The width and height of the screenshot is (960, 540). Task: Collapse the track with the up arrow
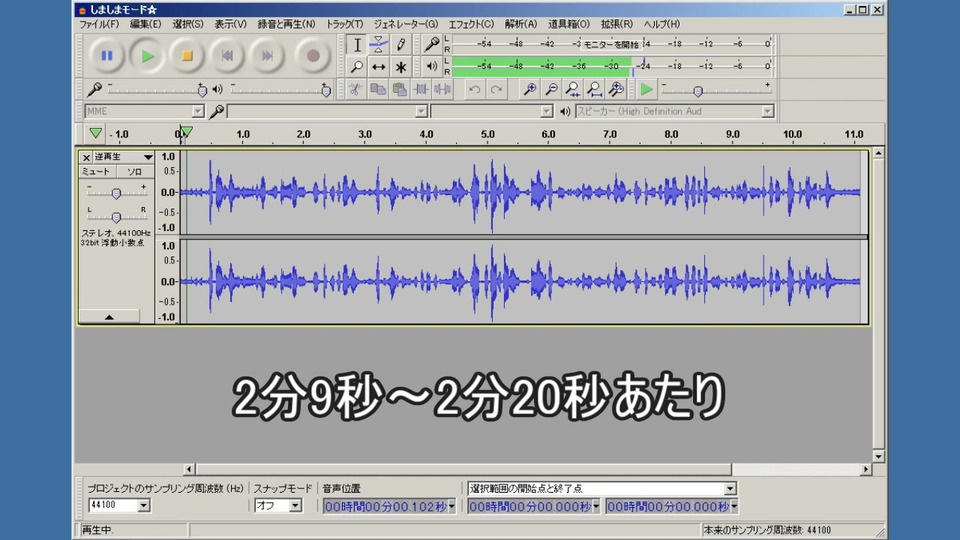click(109, 317)
